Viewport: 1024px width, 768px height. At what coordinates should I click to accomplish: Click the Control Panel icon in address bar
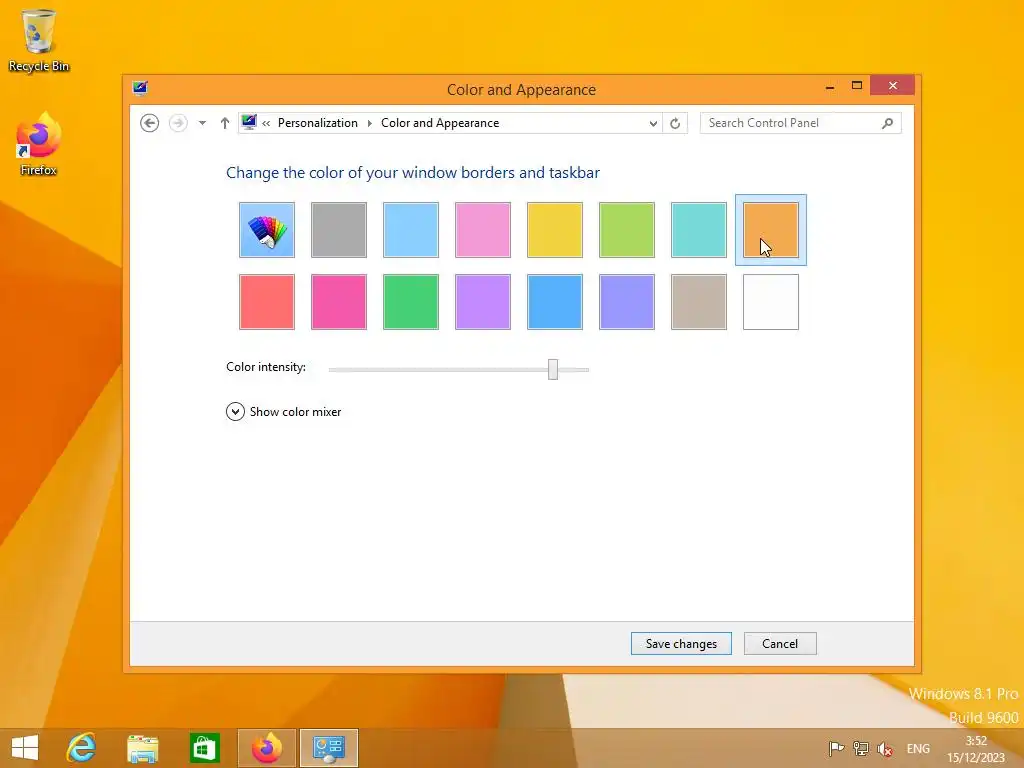tap(249, 122)
